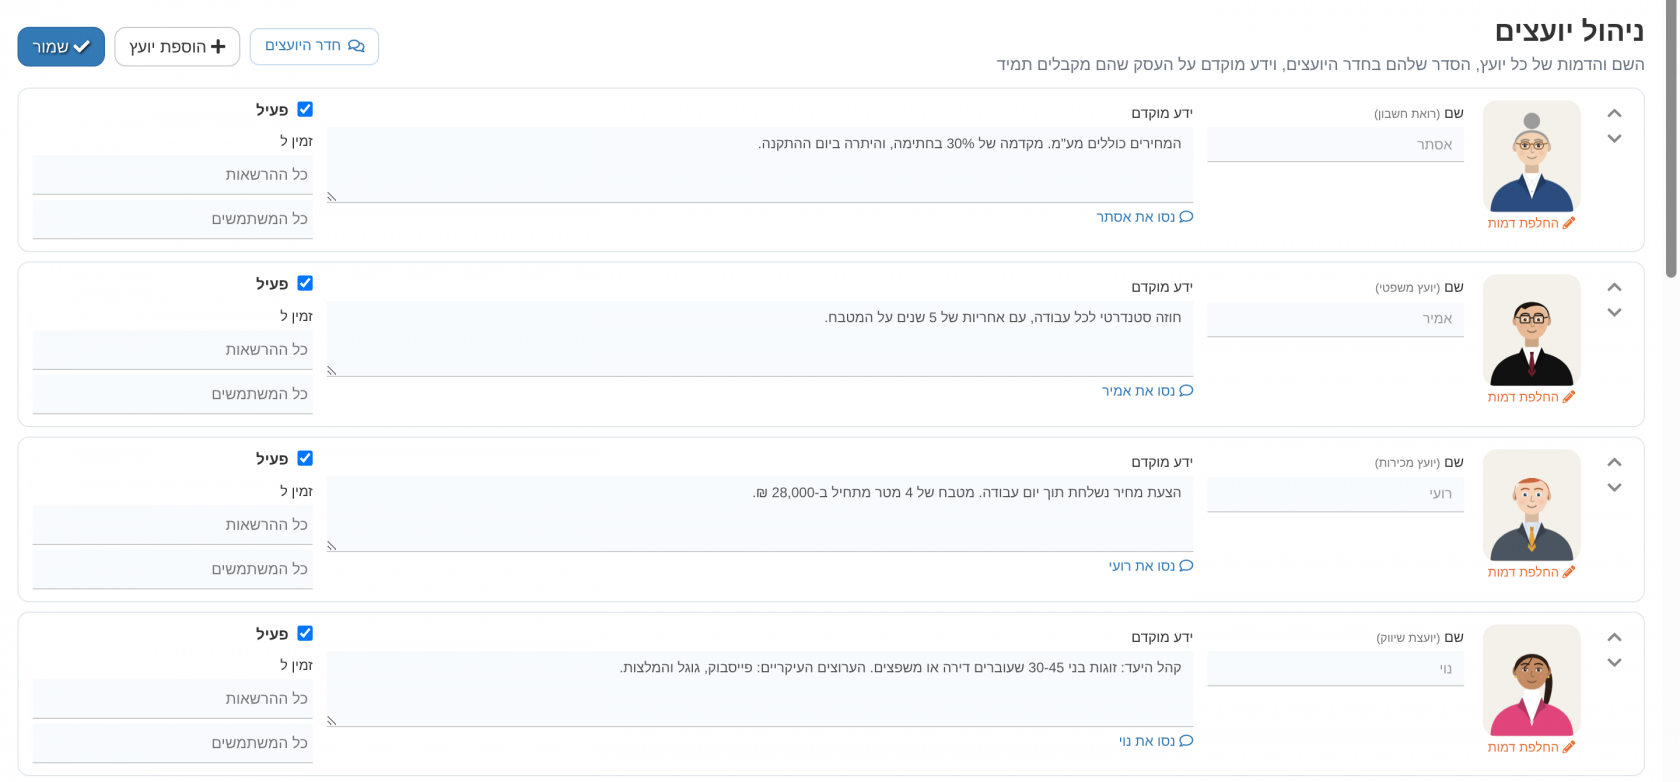Move נוי advisor down with chevron arrow
Image resolution: width=1680 pixels, height=782 pixels.
coord(1614,663)
